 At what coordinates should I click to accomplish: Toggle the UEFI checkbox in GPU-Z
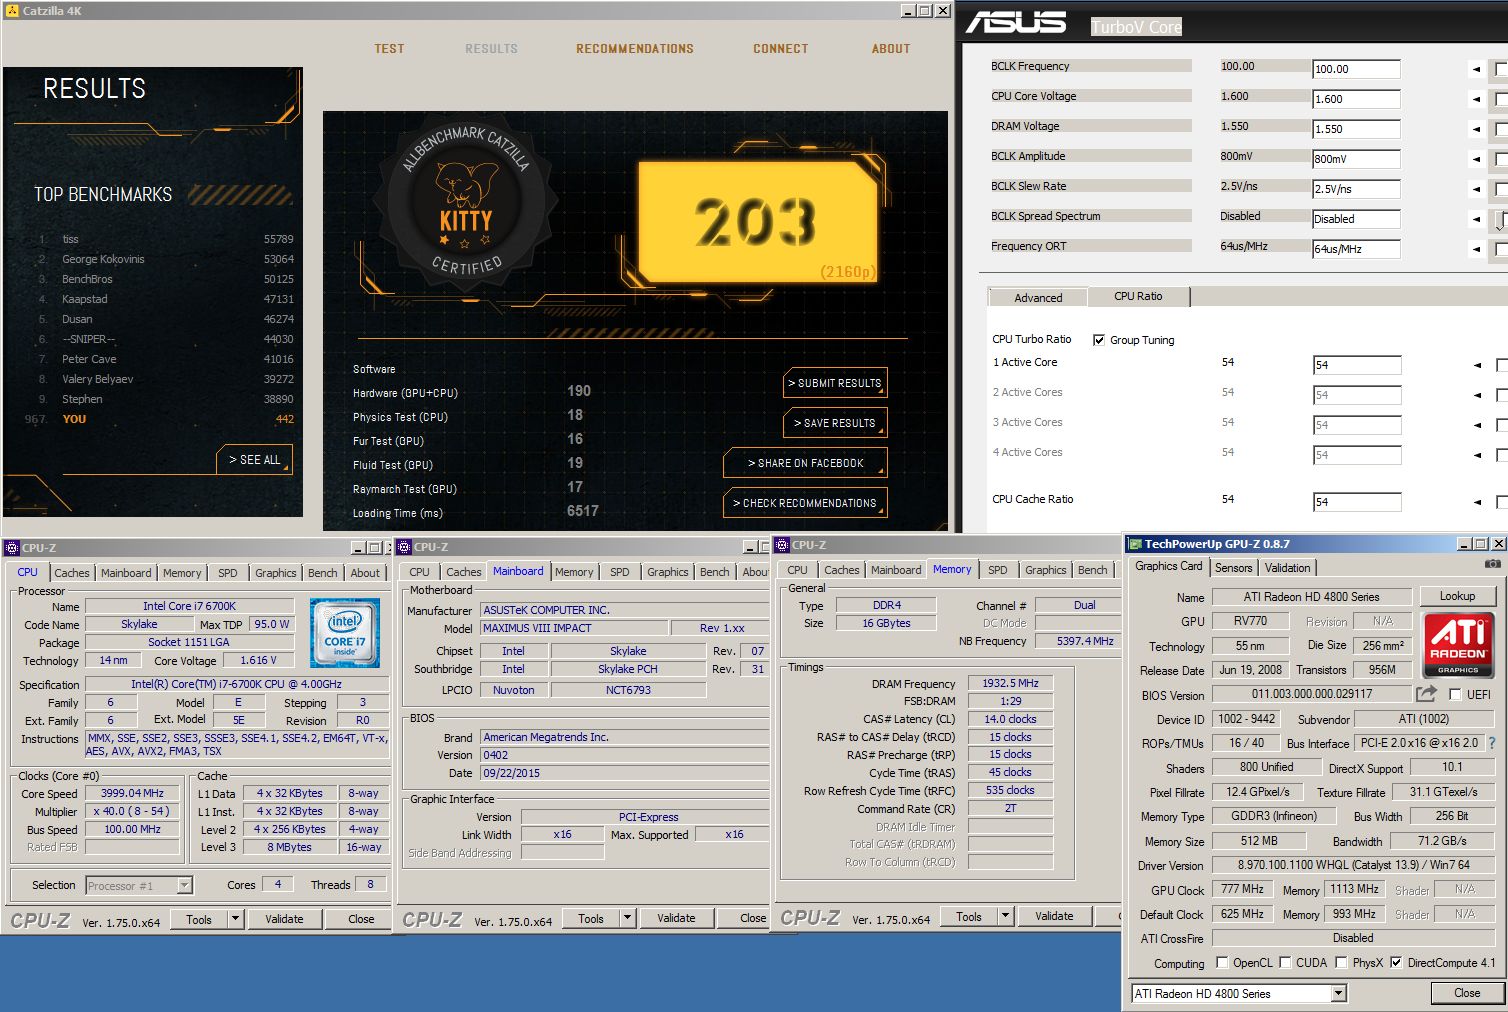(1455, 694)
